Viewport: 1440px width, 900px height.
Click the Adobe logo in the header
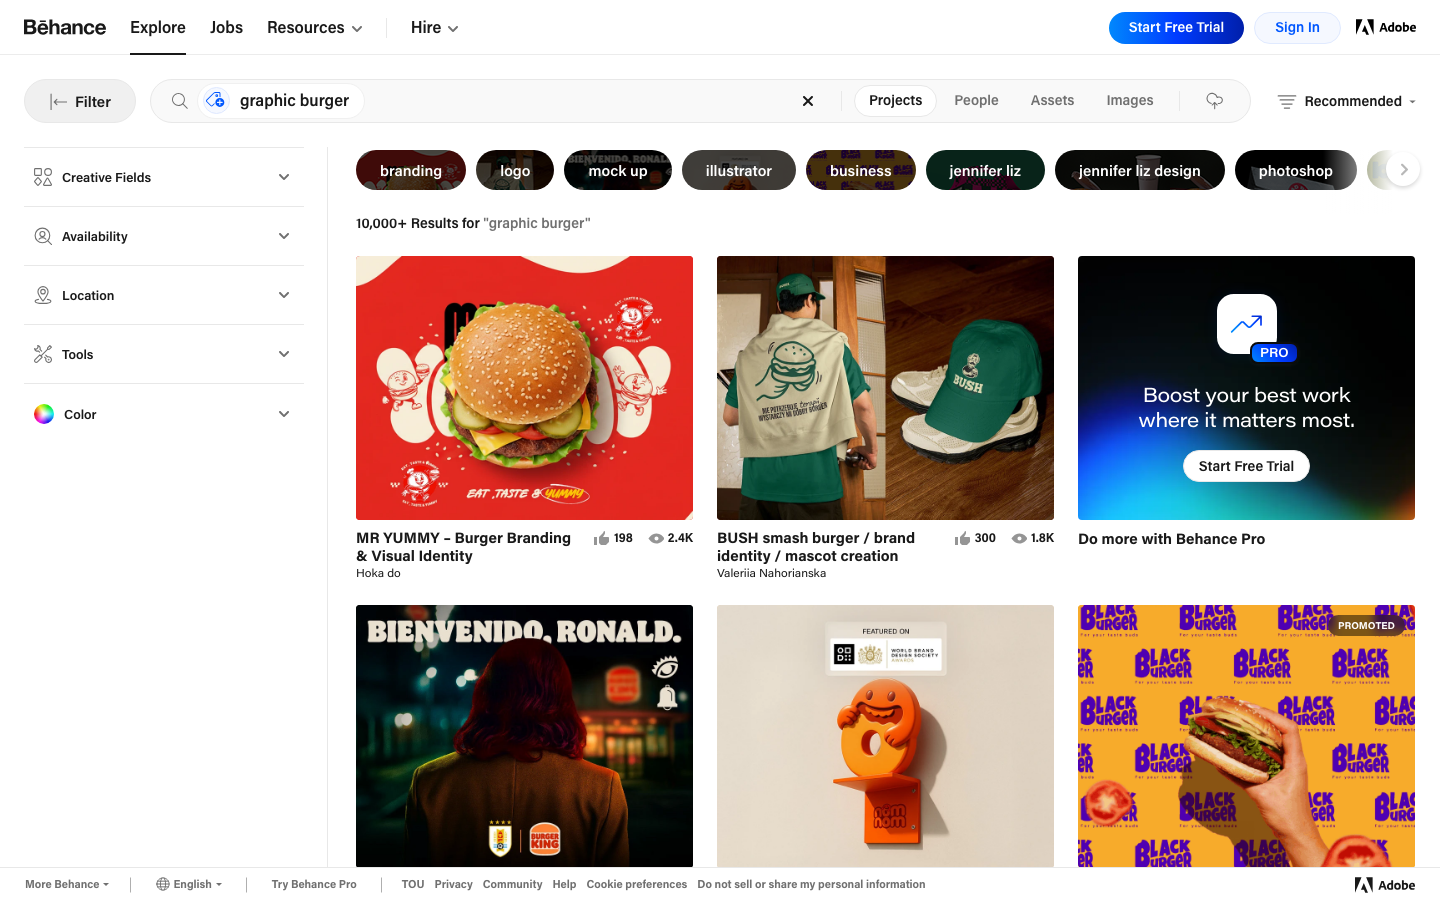(1386, 27)
